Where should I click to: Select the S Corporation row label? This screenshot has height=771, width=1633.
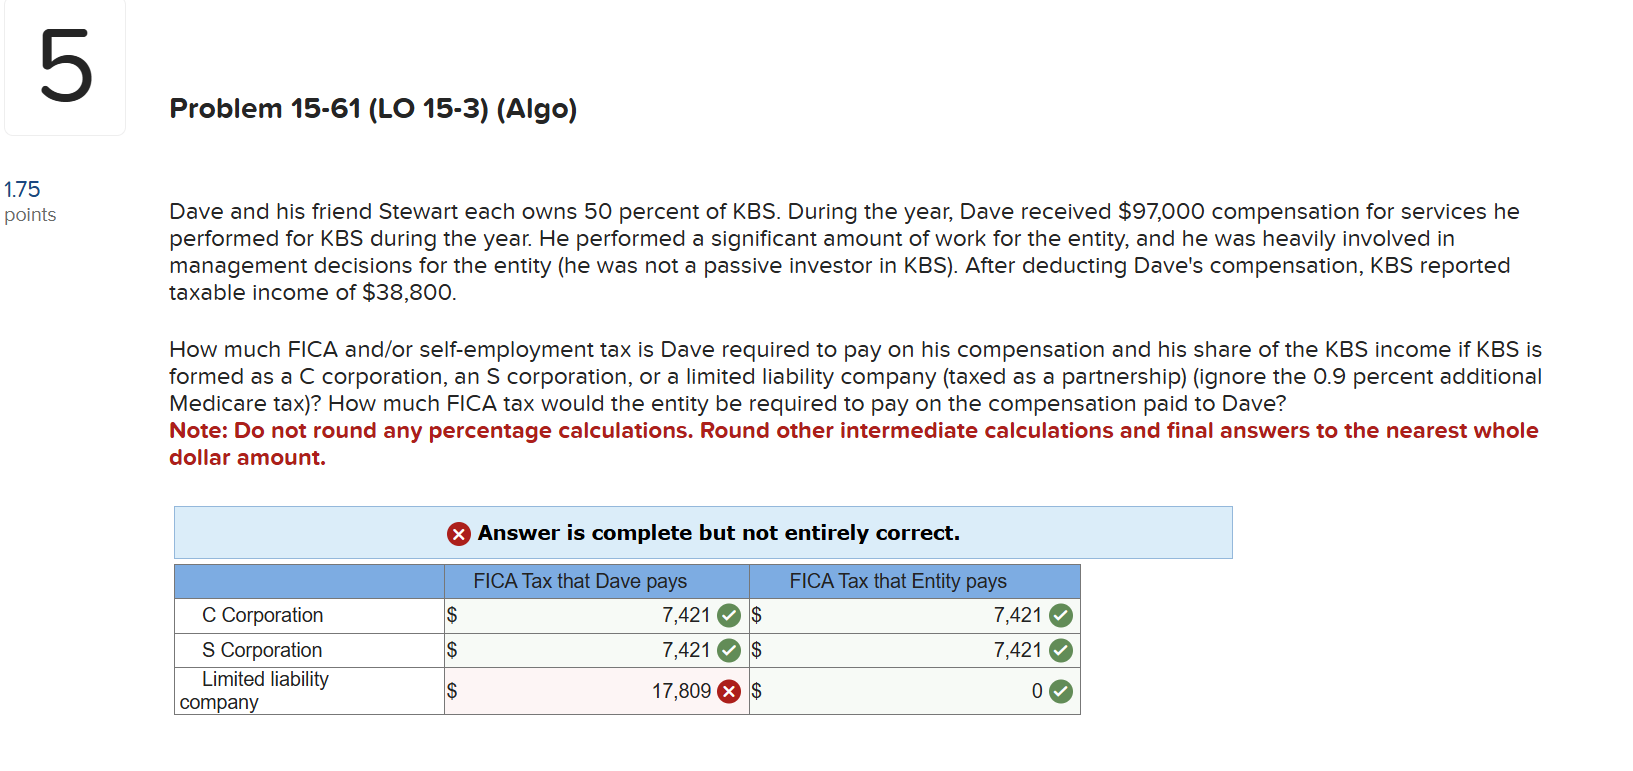click(x=264, y=650)
